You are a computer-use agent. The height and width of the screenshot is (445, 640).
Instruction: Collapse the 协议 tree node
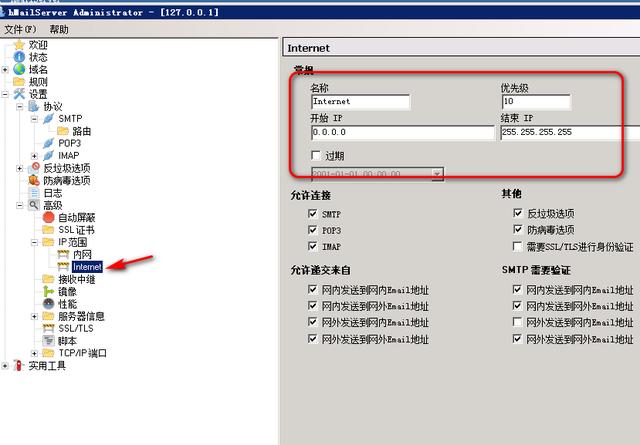pos(20,107)
